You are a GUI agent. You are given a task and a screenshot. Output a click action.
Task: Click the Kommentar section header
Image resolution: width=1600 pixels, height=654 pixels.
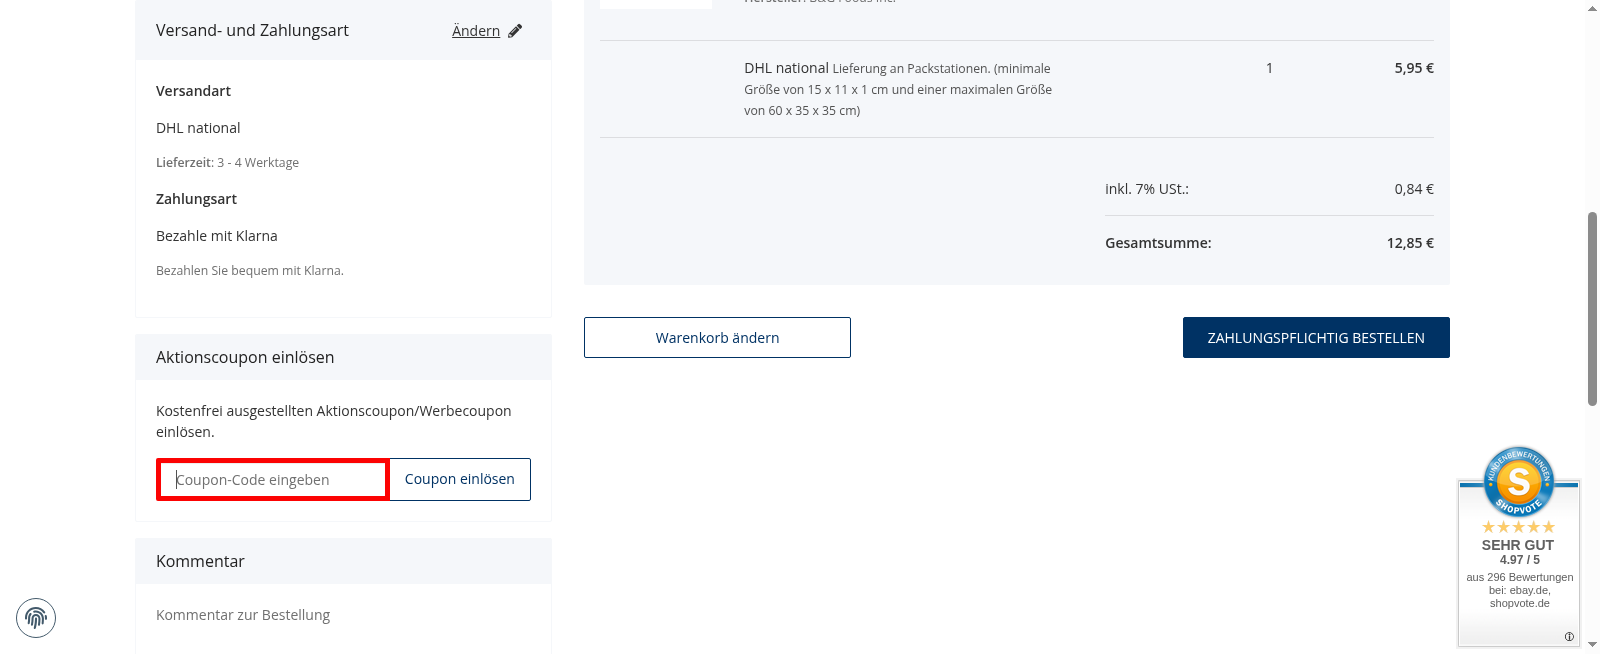[200, 561]
